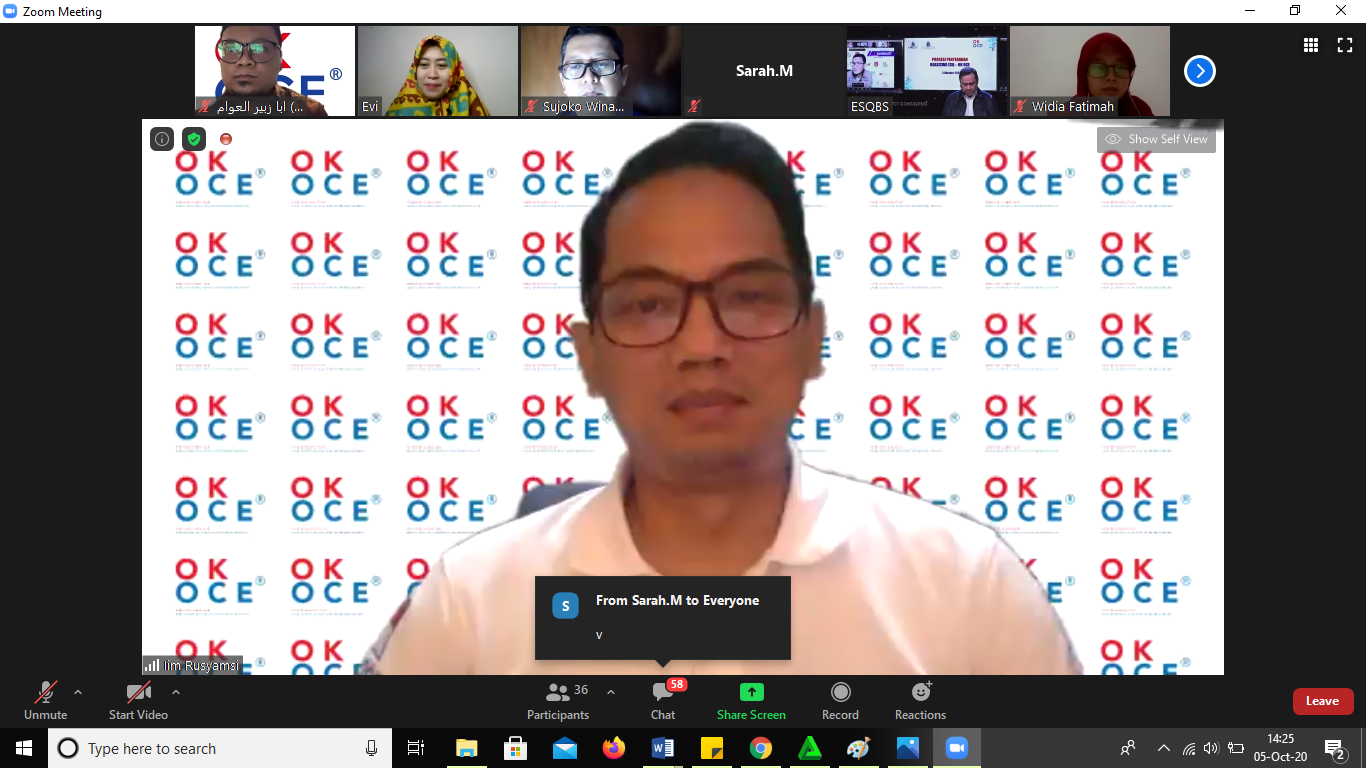Click the Share Screen button
This screenshot has height=768, width=1366.
[x=751, y=700]
